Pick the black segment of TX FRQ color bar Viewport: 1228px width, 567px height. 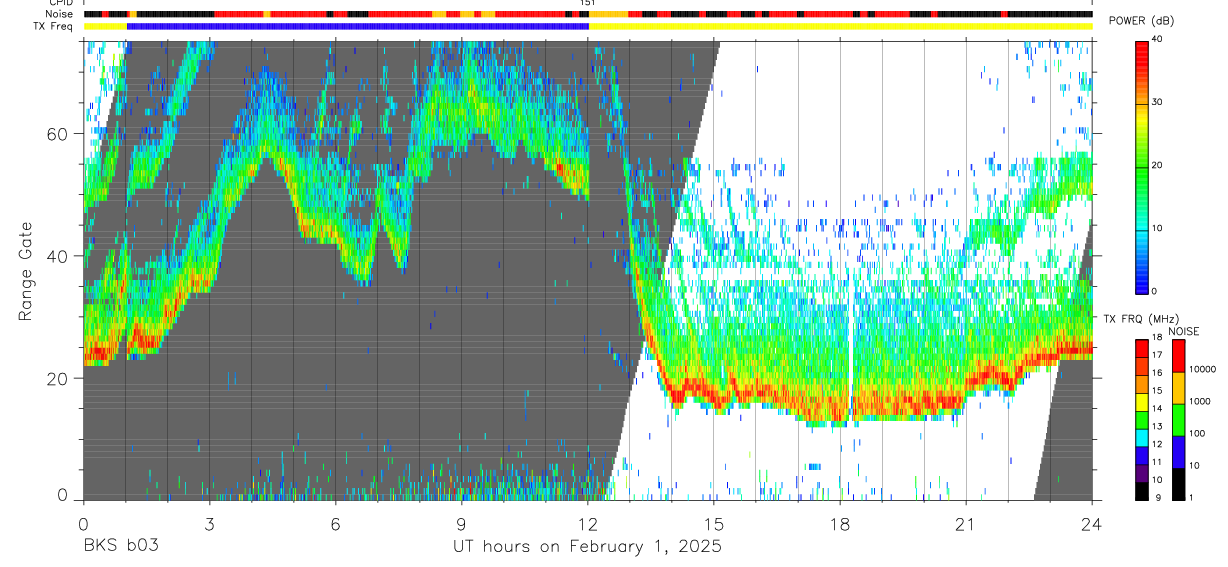(1141, 491)
